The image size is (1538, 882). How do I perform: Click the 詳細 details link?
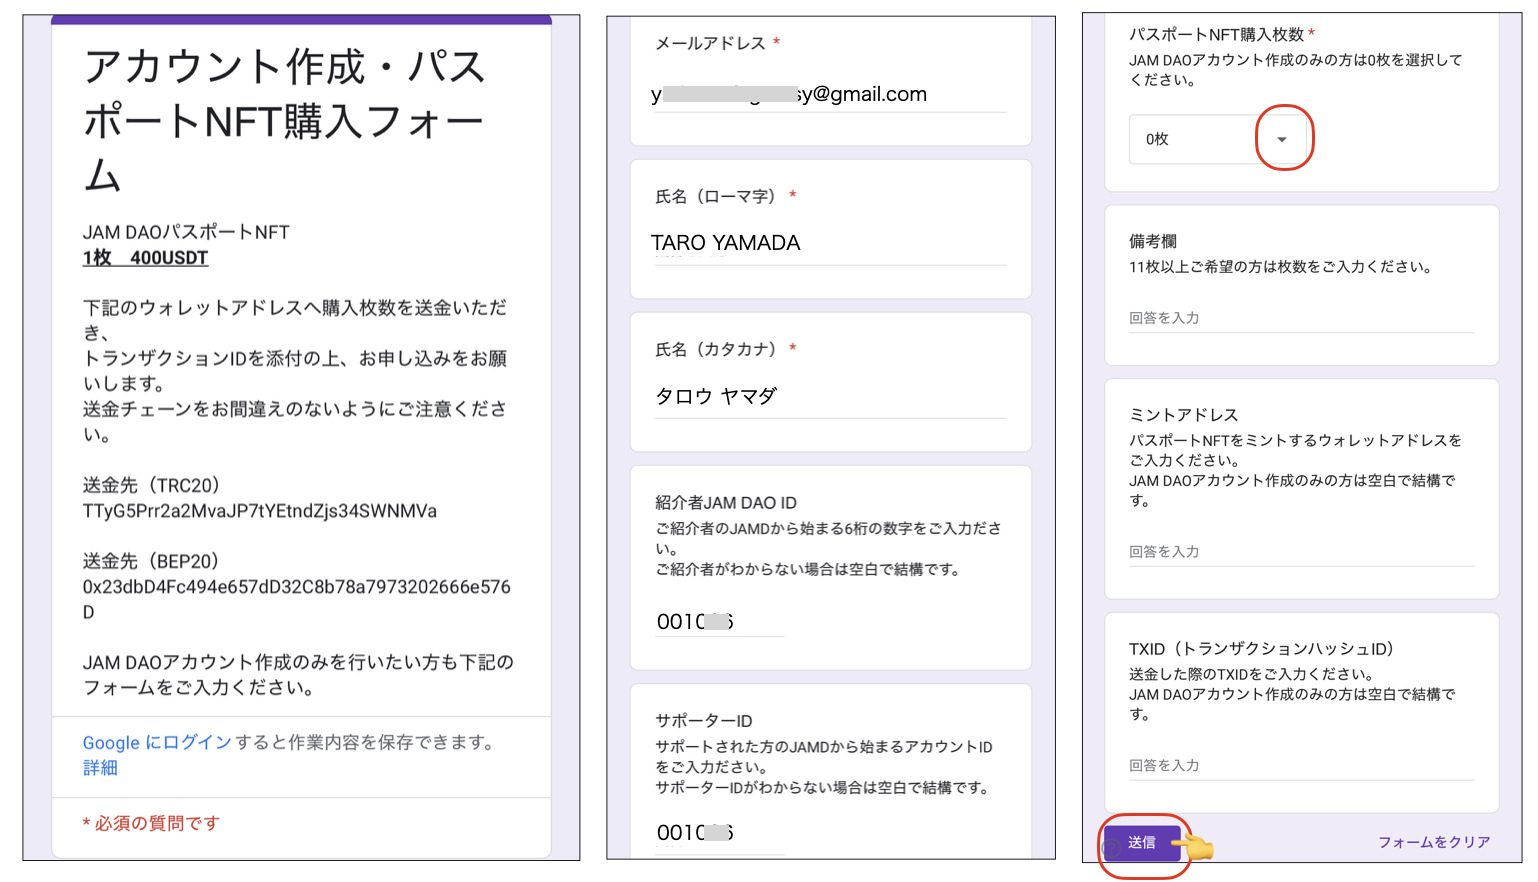(x=100, y=768)
